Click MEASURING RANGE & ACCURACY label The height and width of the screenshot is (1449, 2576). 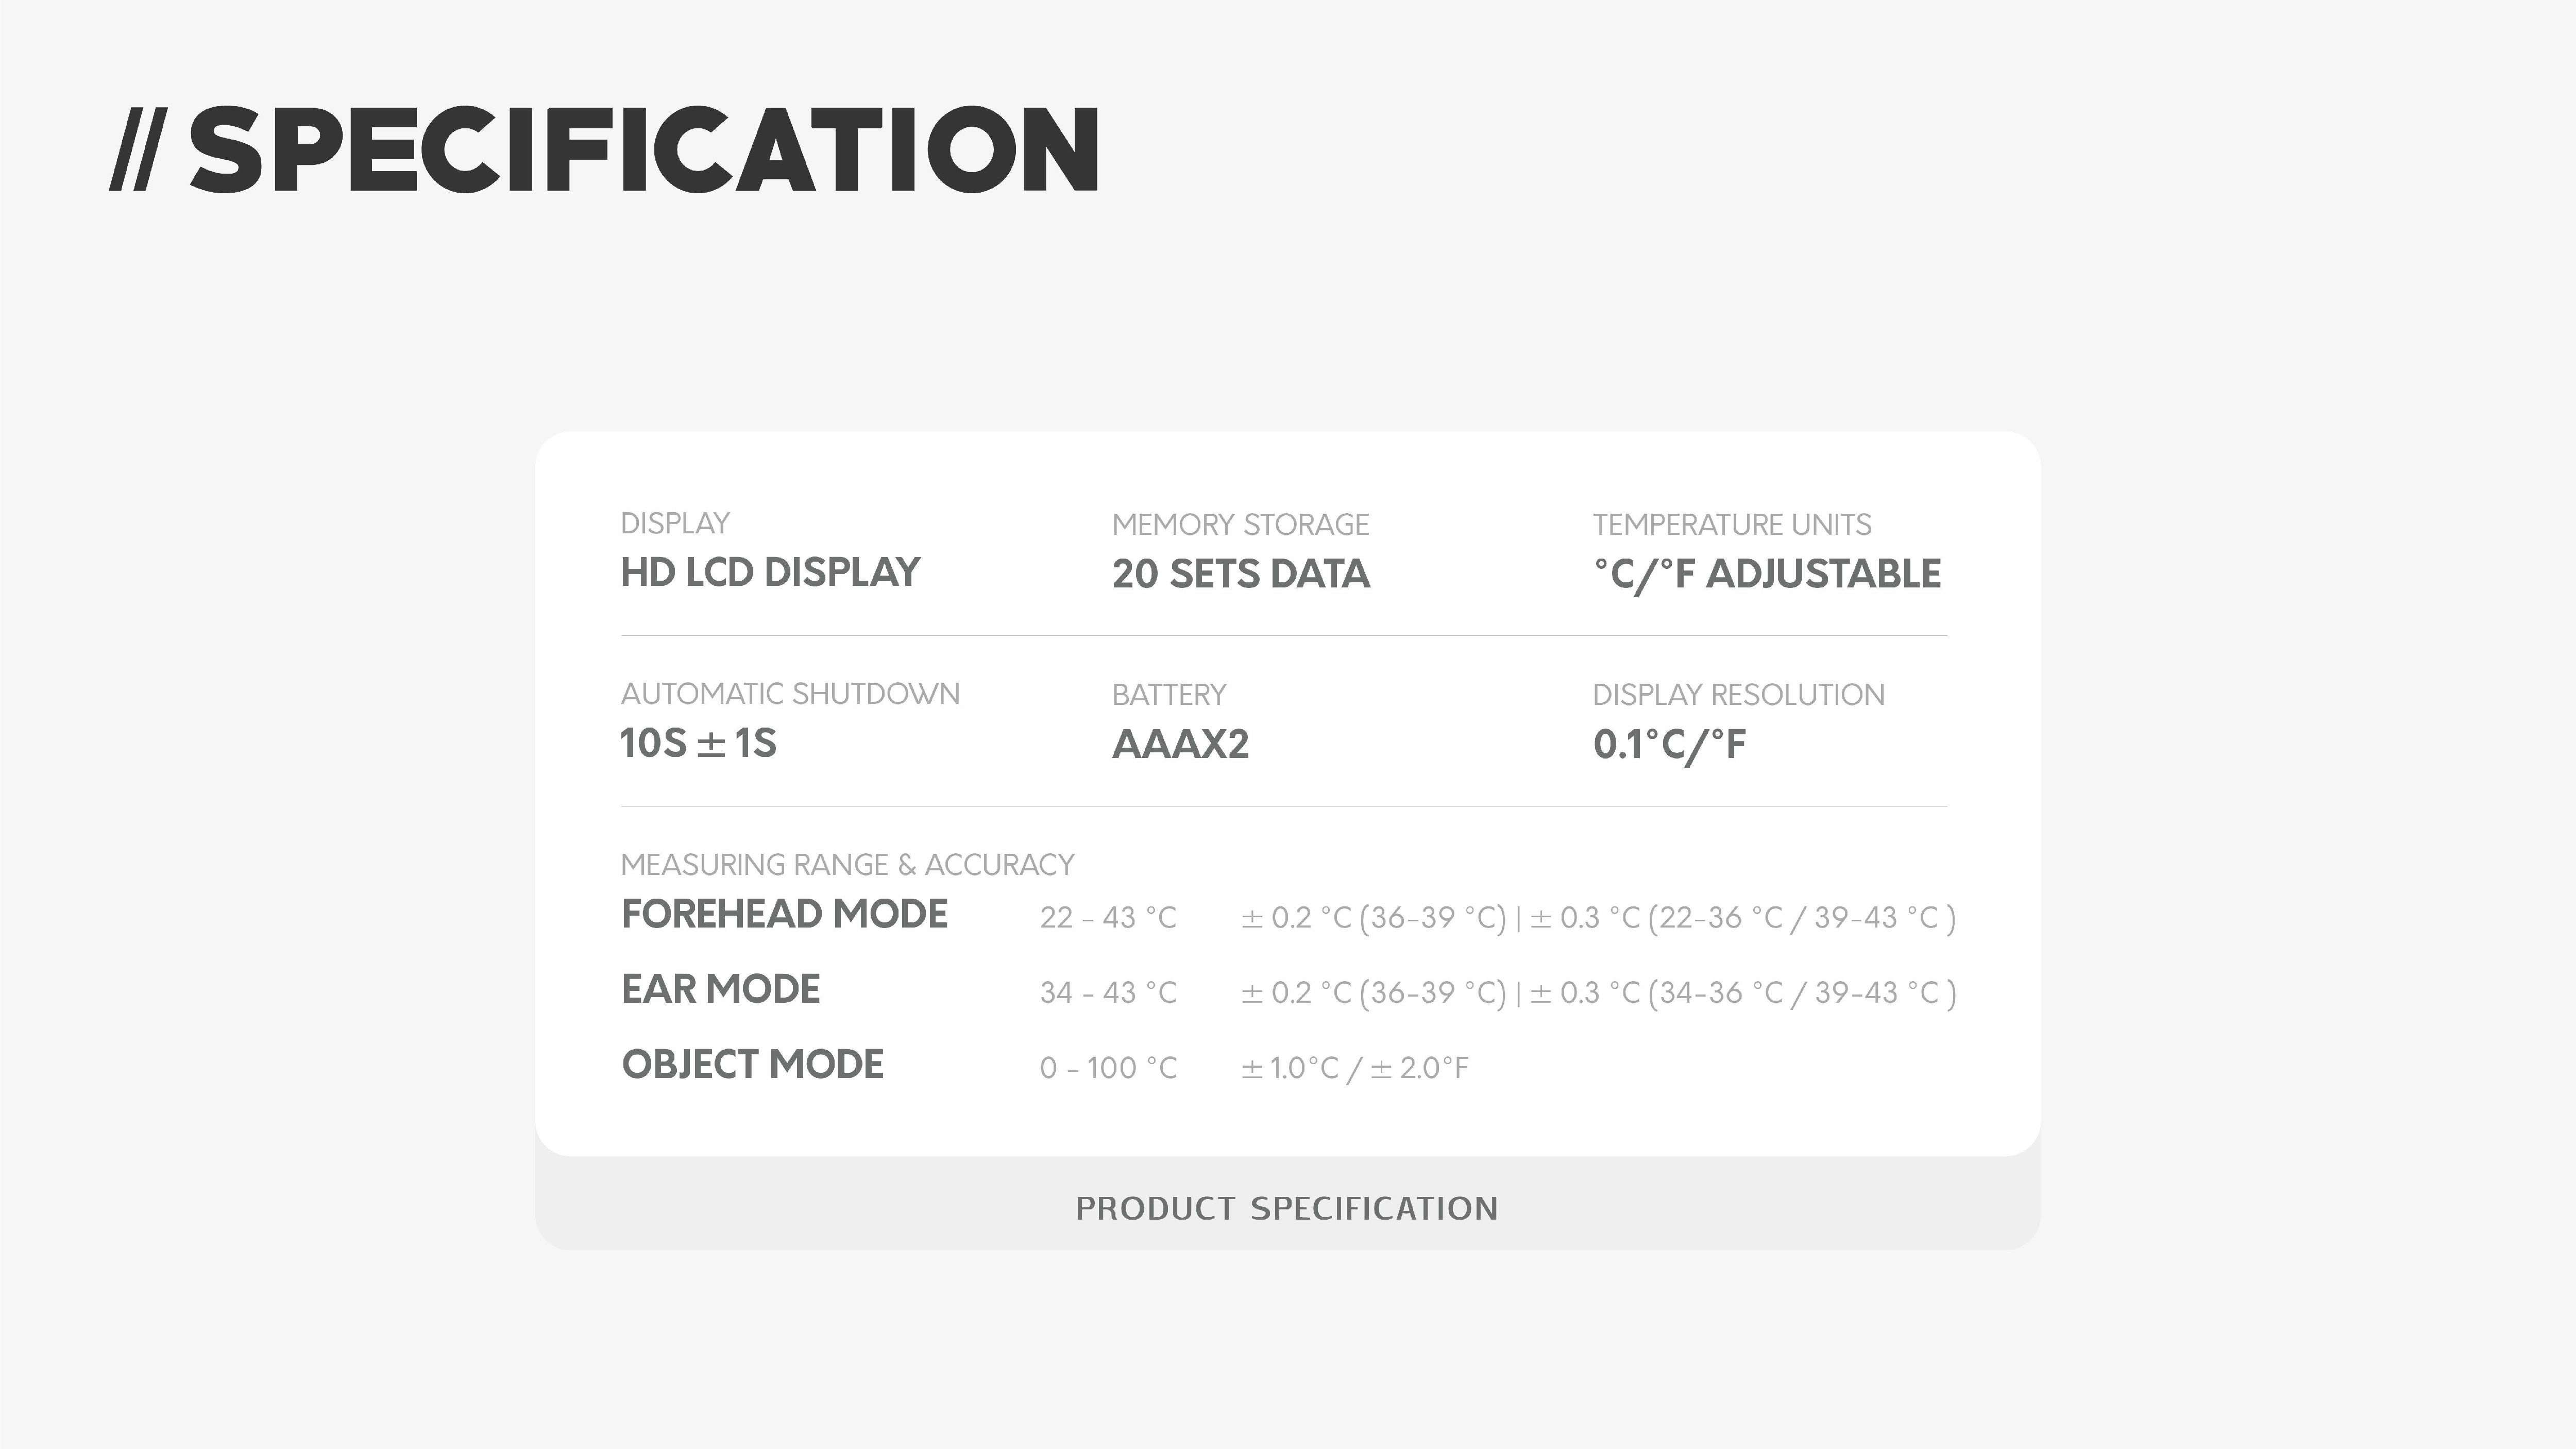click(x=847, y=864)
